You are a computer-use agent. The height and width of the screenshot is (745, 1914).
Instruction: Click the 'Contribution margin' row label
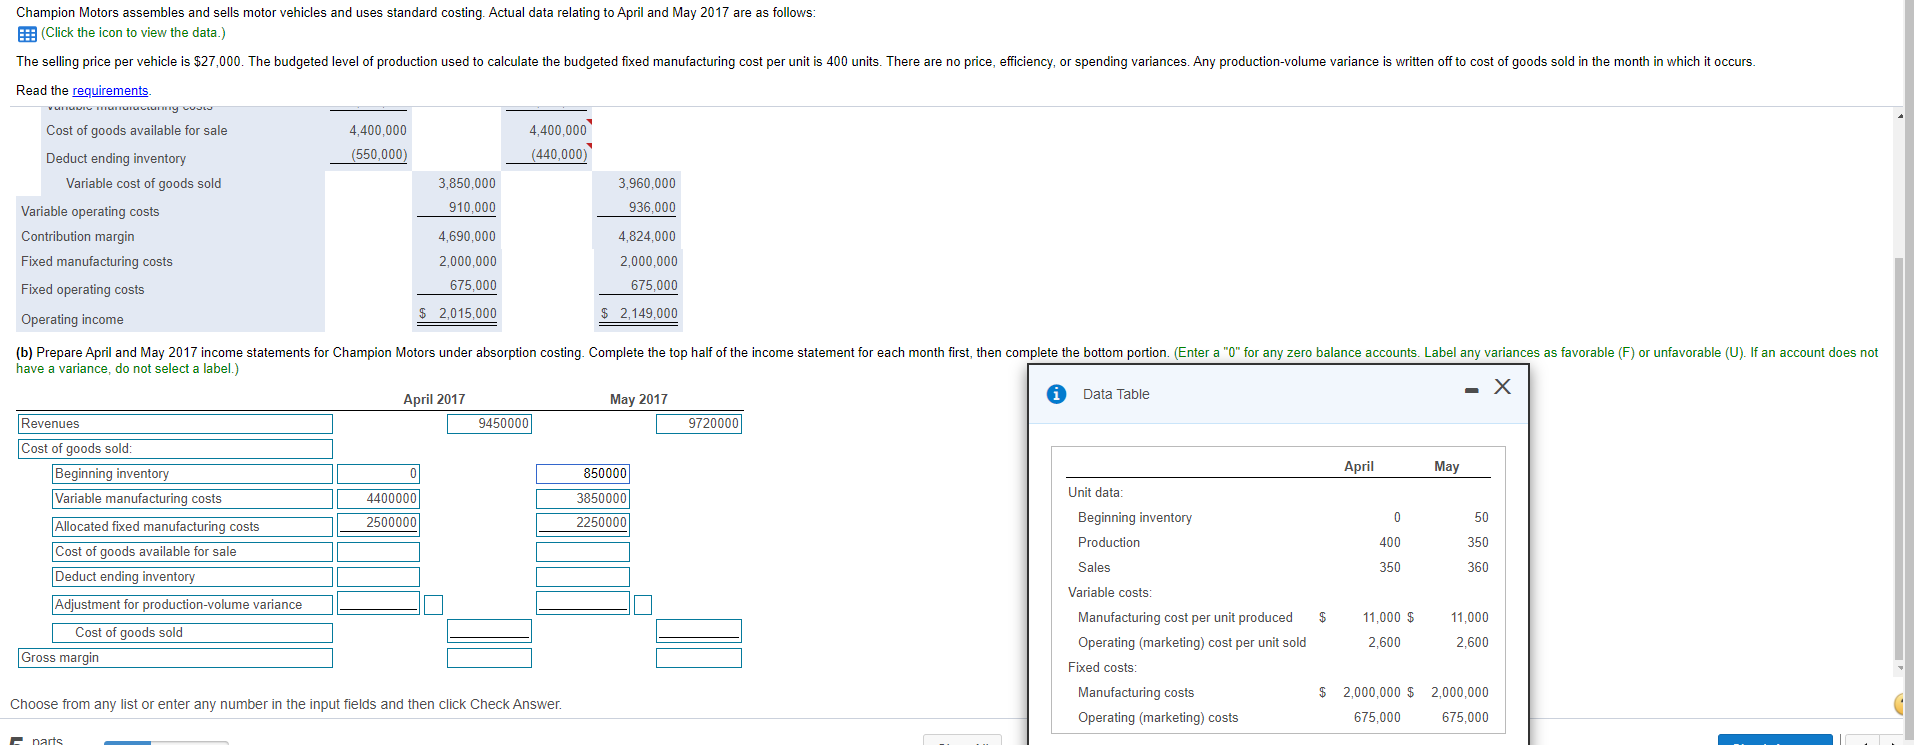coord(78,237)
